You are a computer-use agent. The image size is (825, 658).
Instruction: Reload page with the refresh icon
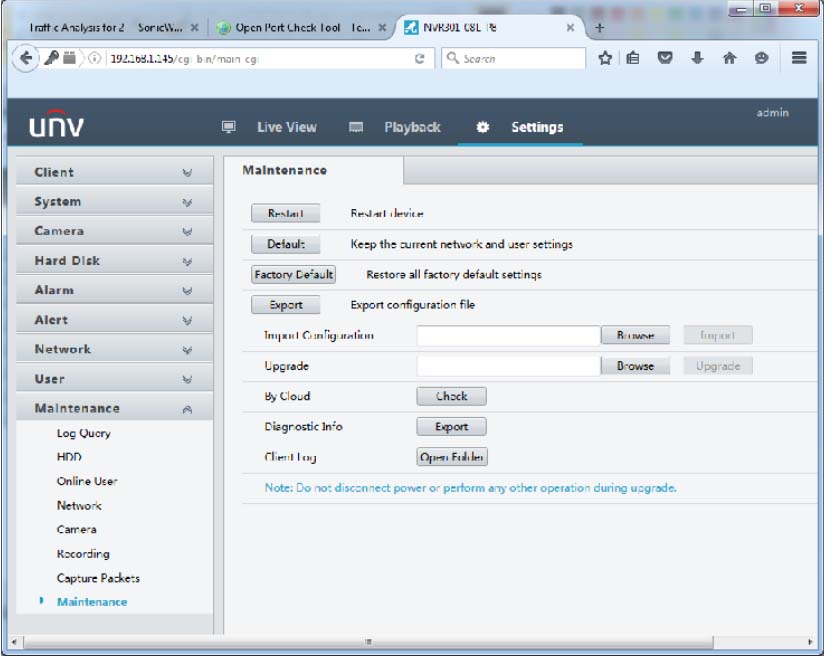pyautogui.click(x=420, y=59)
